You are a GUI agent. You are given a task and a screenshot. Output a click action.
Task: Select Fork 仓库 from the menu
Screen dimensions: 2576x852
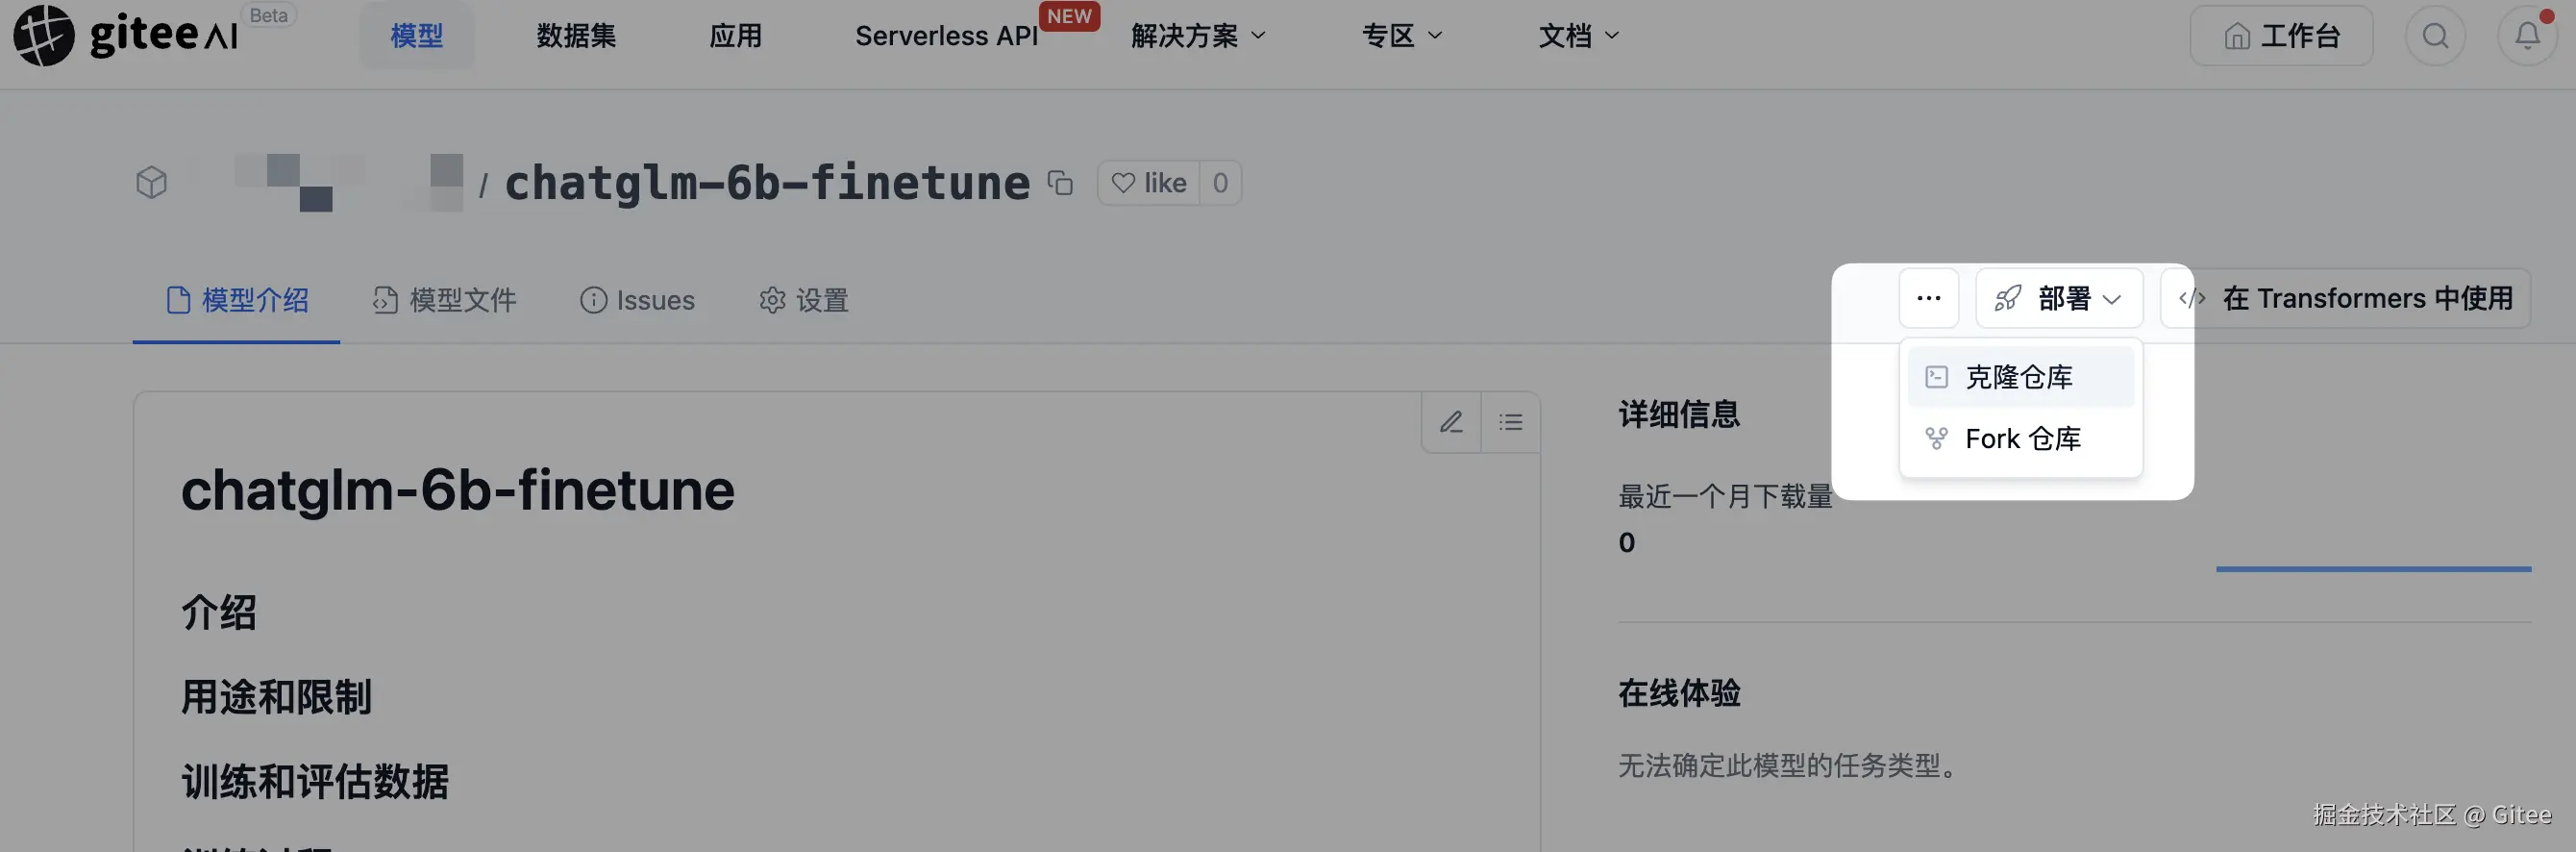[2020, 438]
